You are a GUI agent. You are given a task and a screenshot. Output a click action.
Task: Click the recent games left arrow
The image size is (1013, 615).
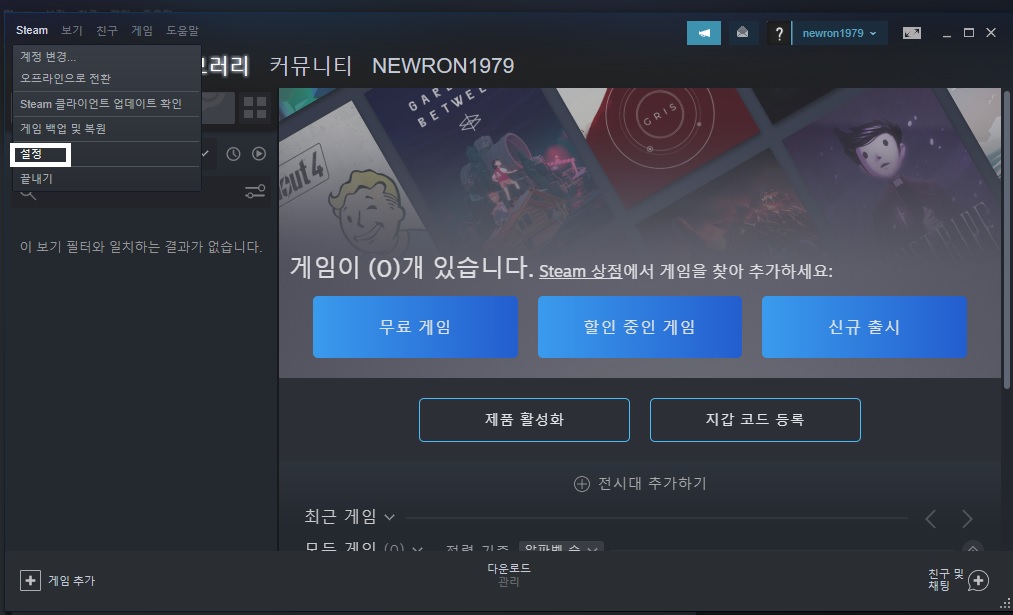(931, 519)
